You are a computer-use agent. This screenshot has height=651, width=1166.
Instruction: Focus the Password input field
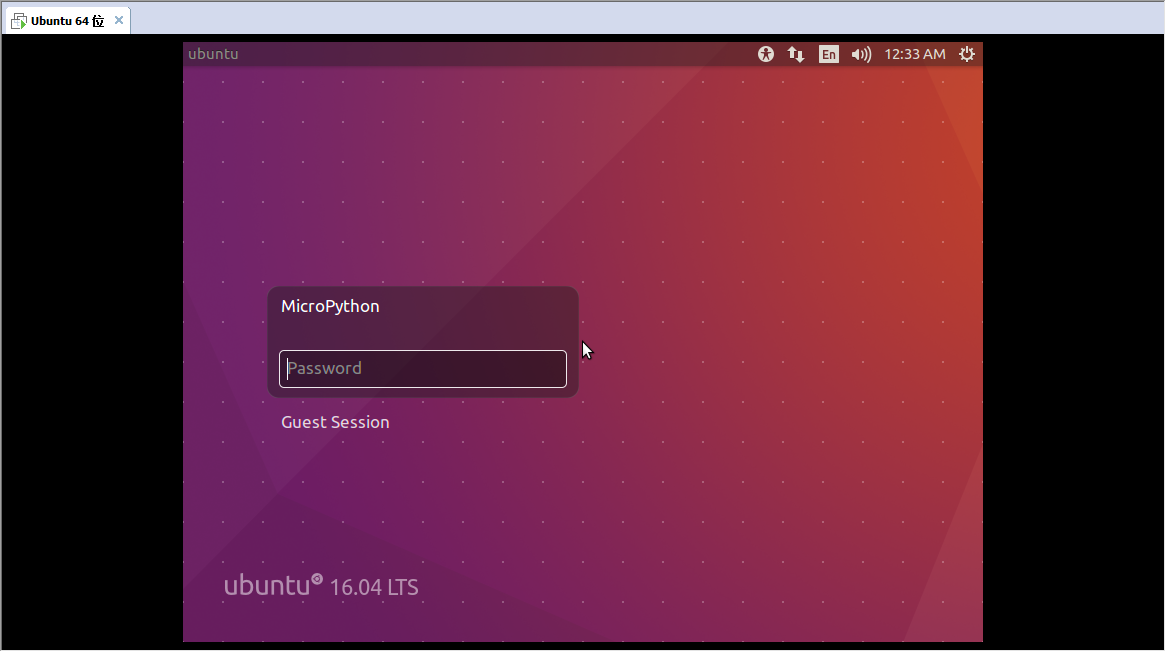pos(422,369)
